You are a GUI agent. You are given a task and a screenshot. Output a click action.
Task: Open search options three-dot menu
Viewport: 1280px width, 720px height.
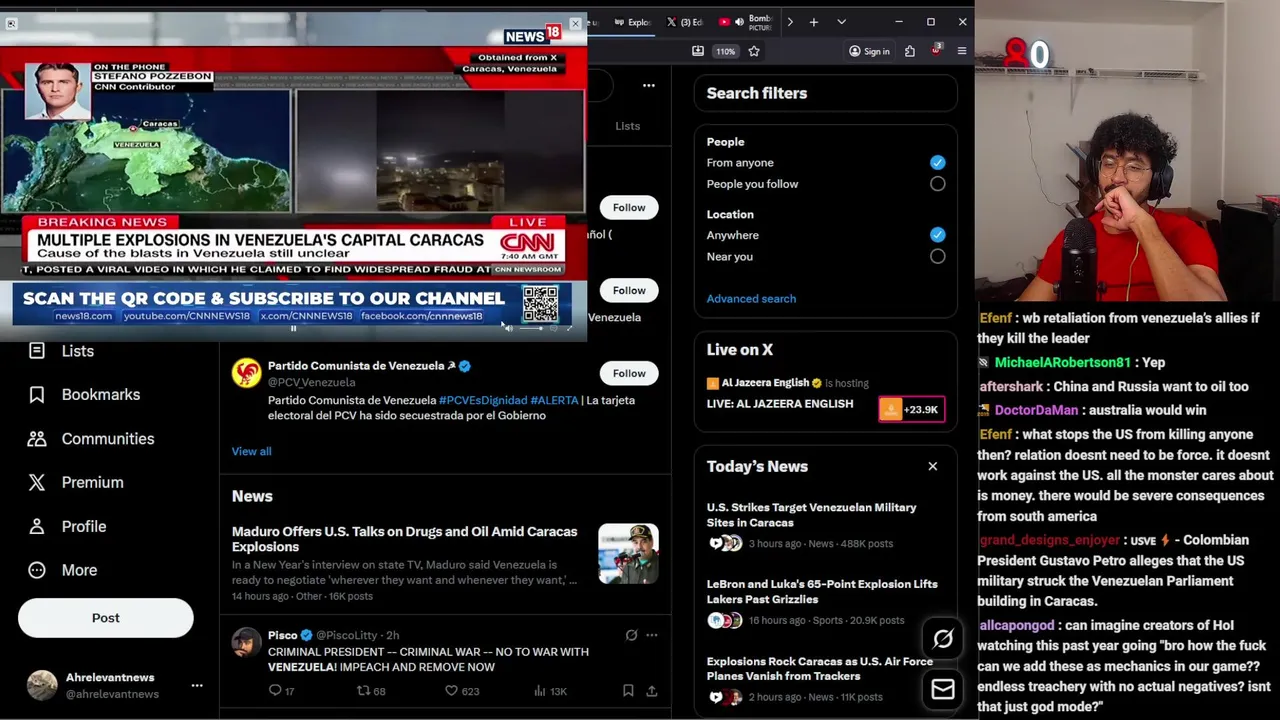click(649, 86)
